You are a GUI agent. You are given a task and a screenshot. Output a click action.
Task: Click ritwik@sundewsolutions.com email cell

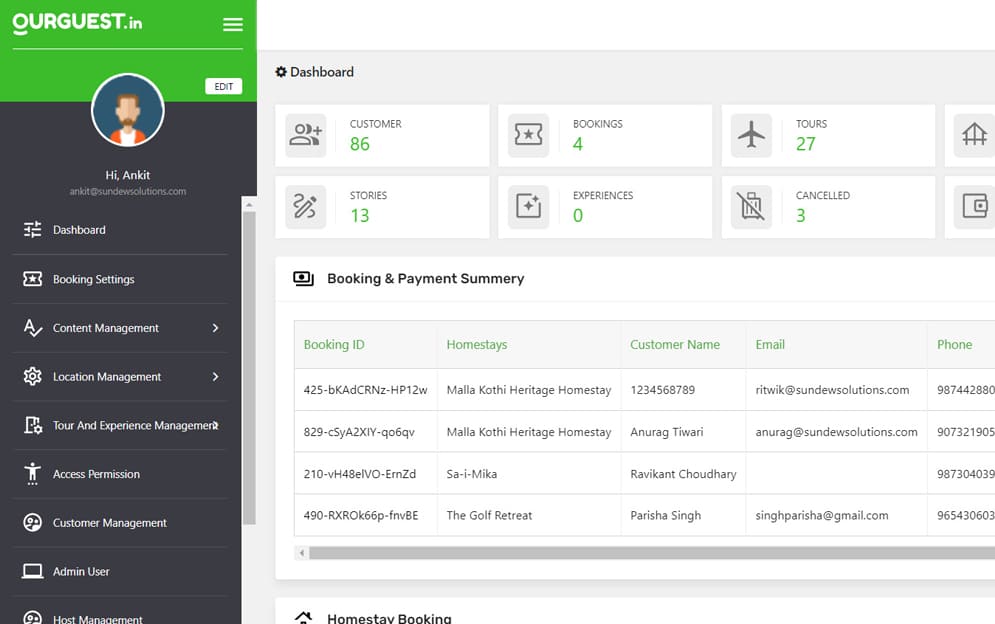[832, 390]
